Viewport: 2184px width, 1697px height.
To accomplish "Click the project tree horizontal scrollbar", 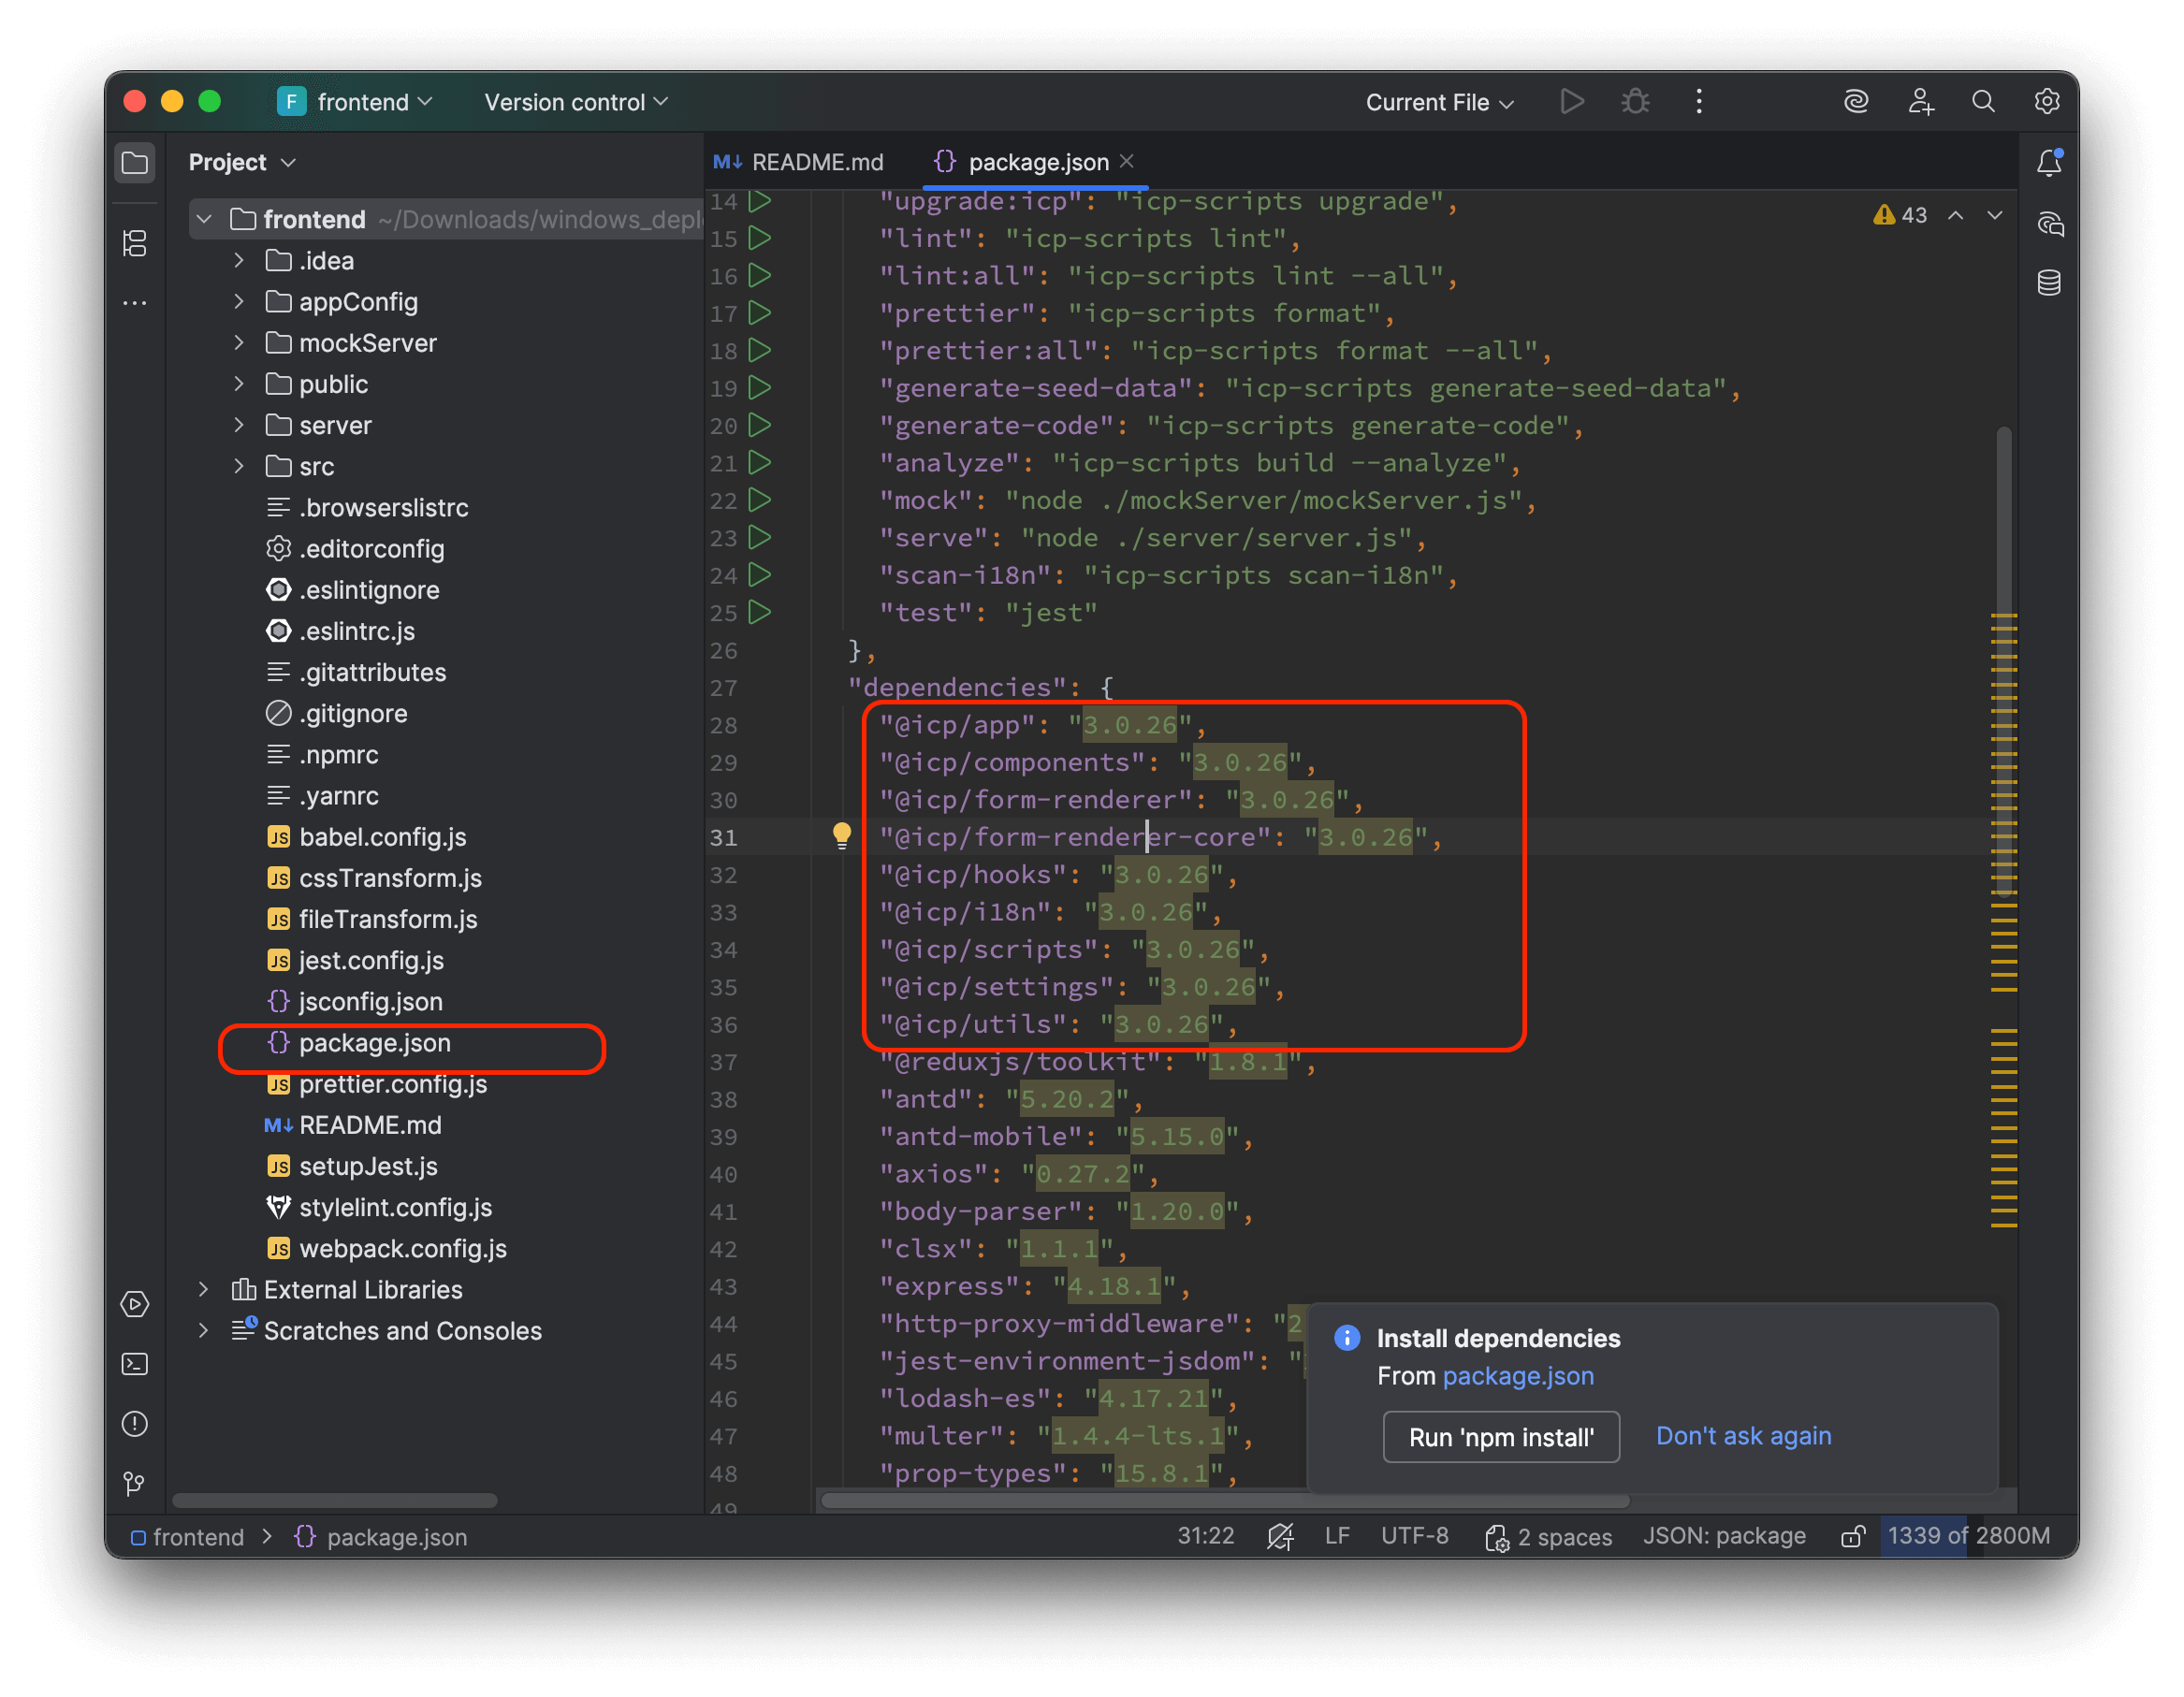I will tap(335, 1500).
